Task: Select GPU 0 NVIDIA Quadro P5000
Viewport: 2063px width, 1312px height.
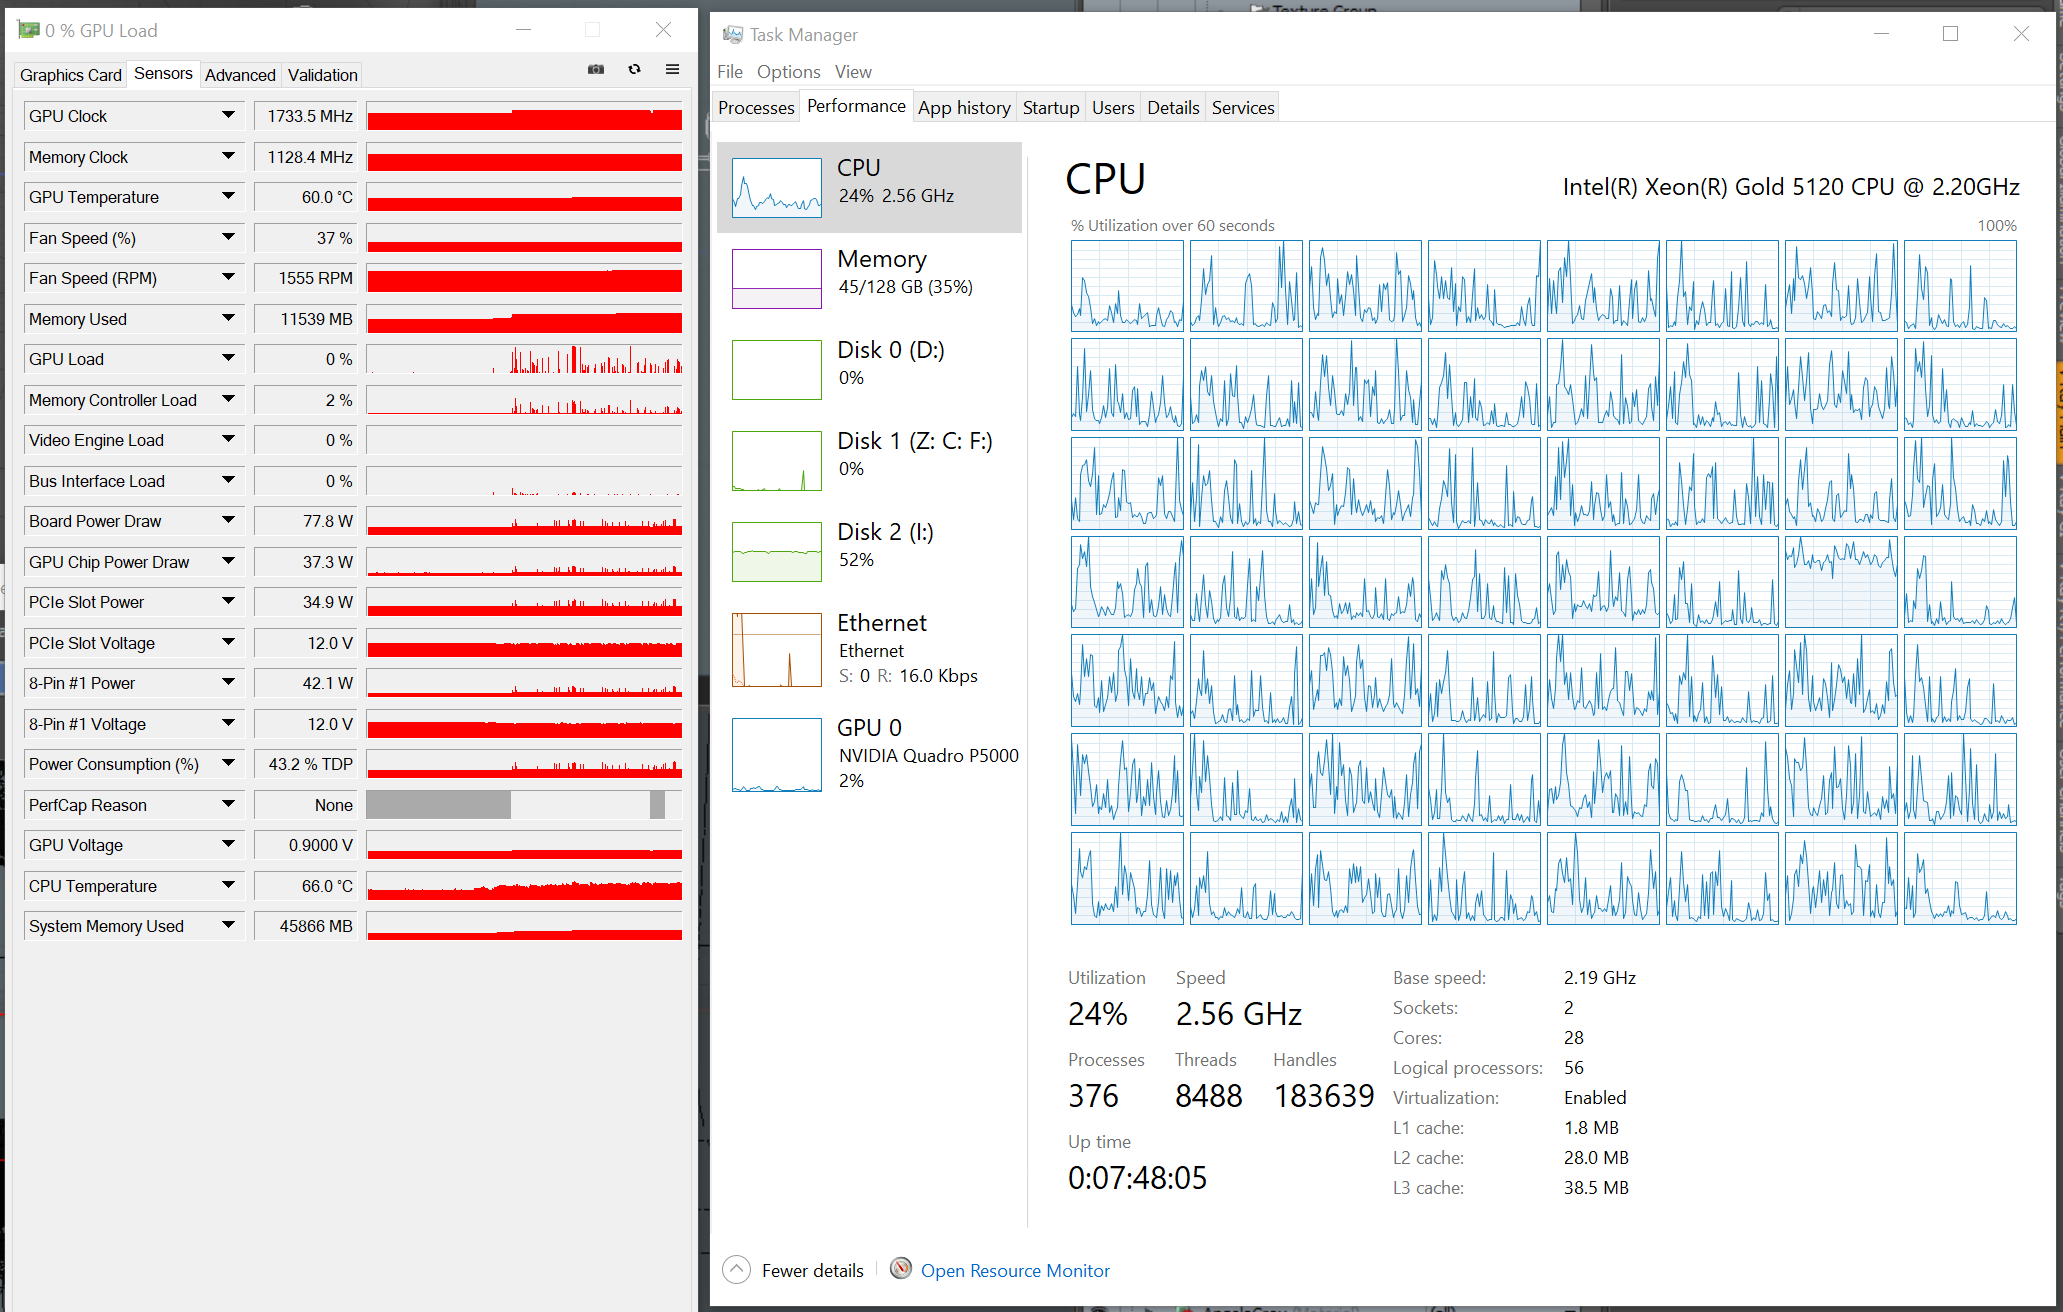Action: pyautogui.click(x=869, y=754)
